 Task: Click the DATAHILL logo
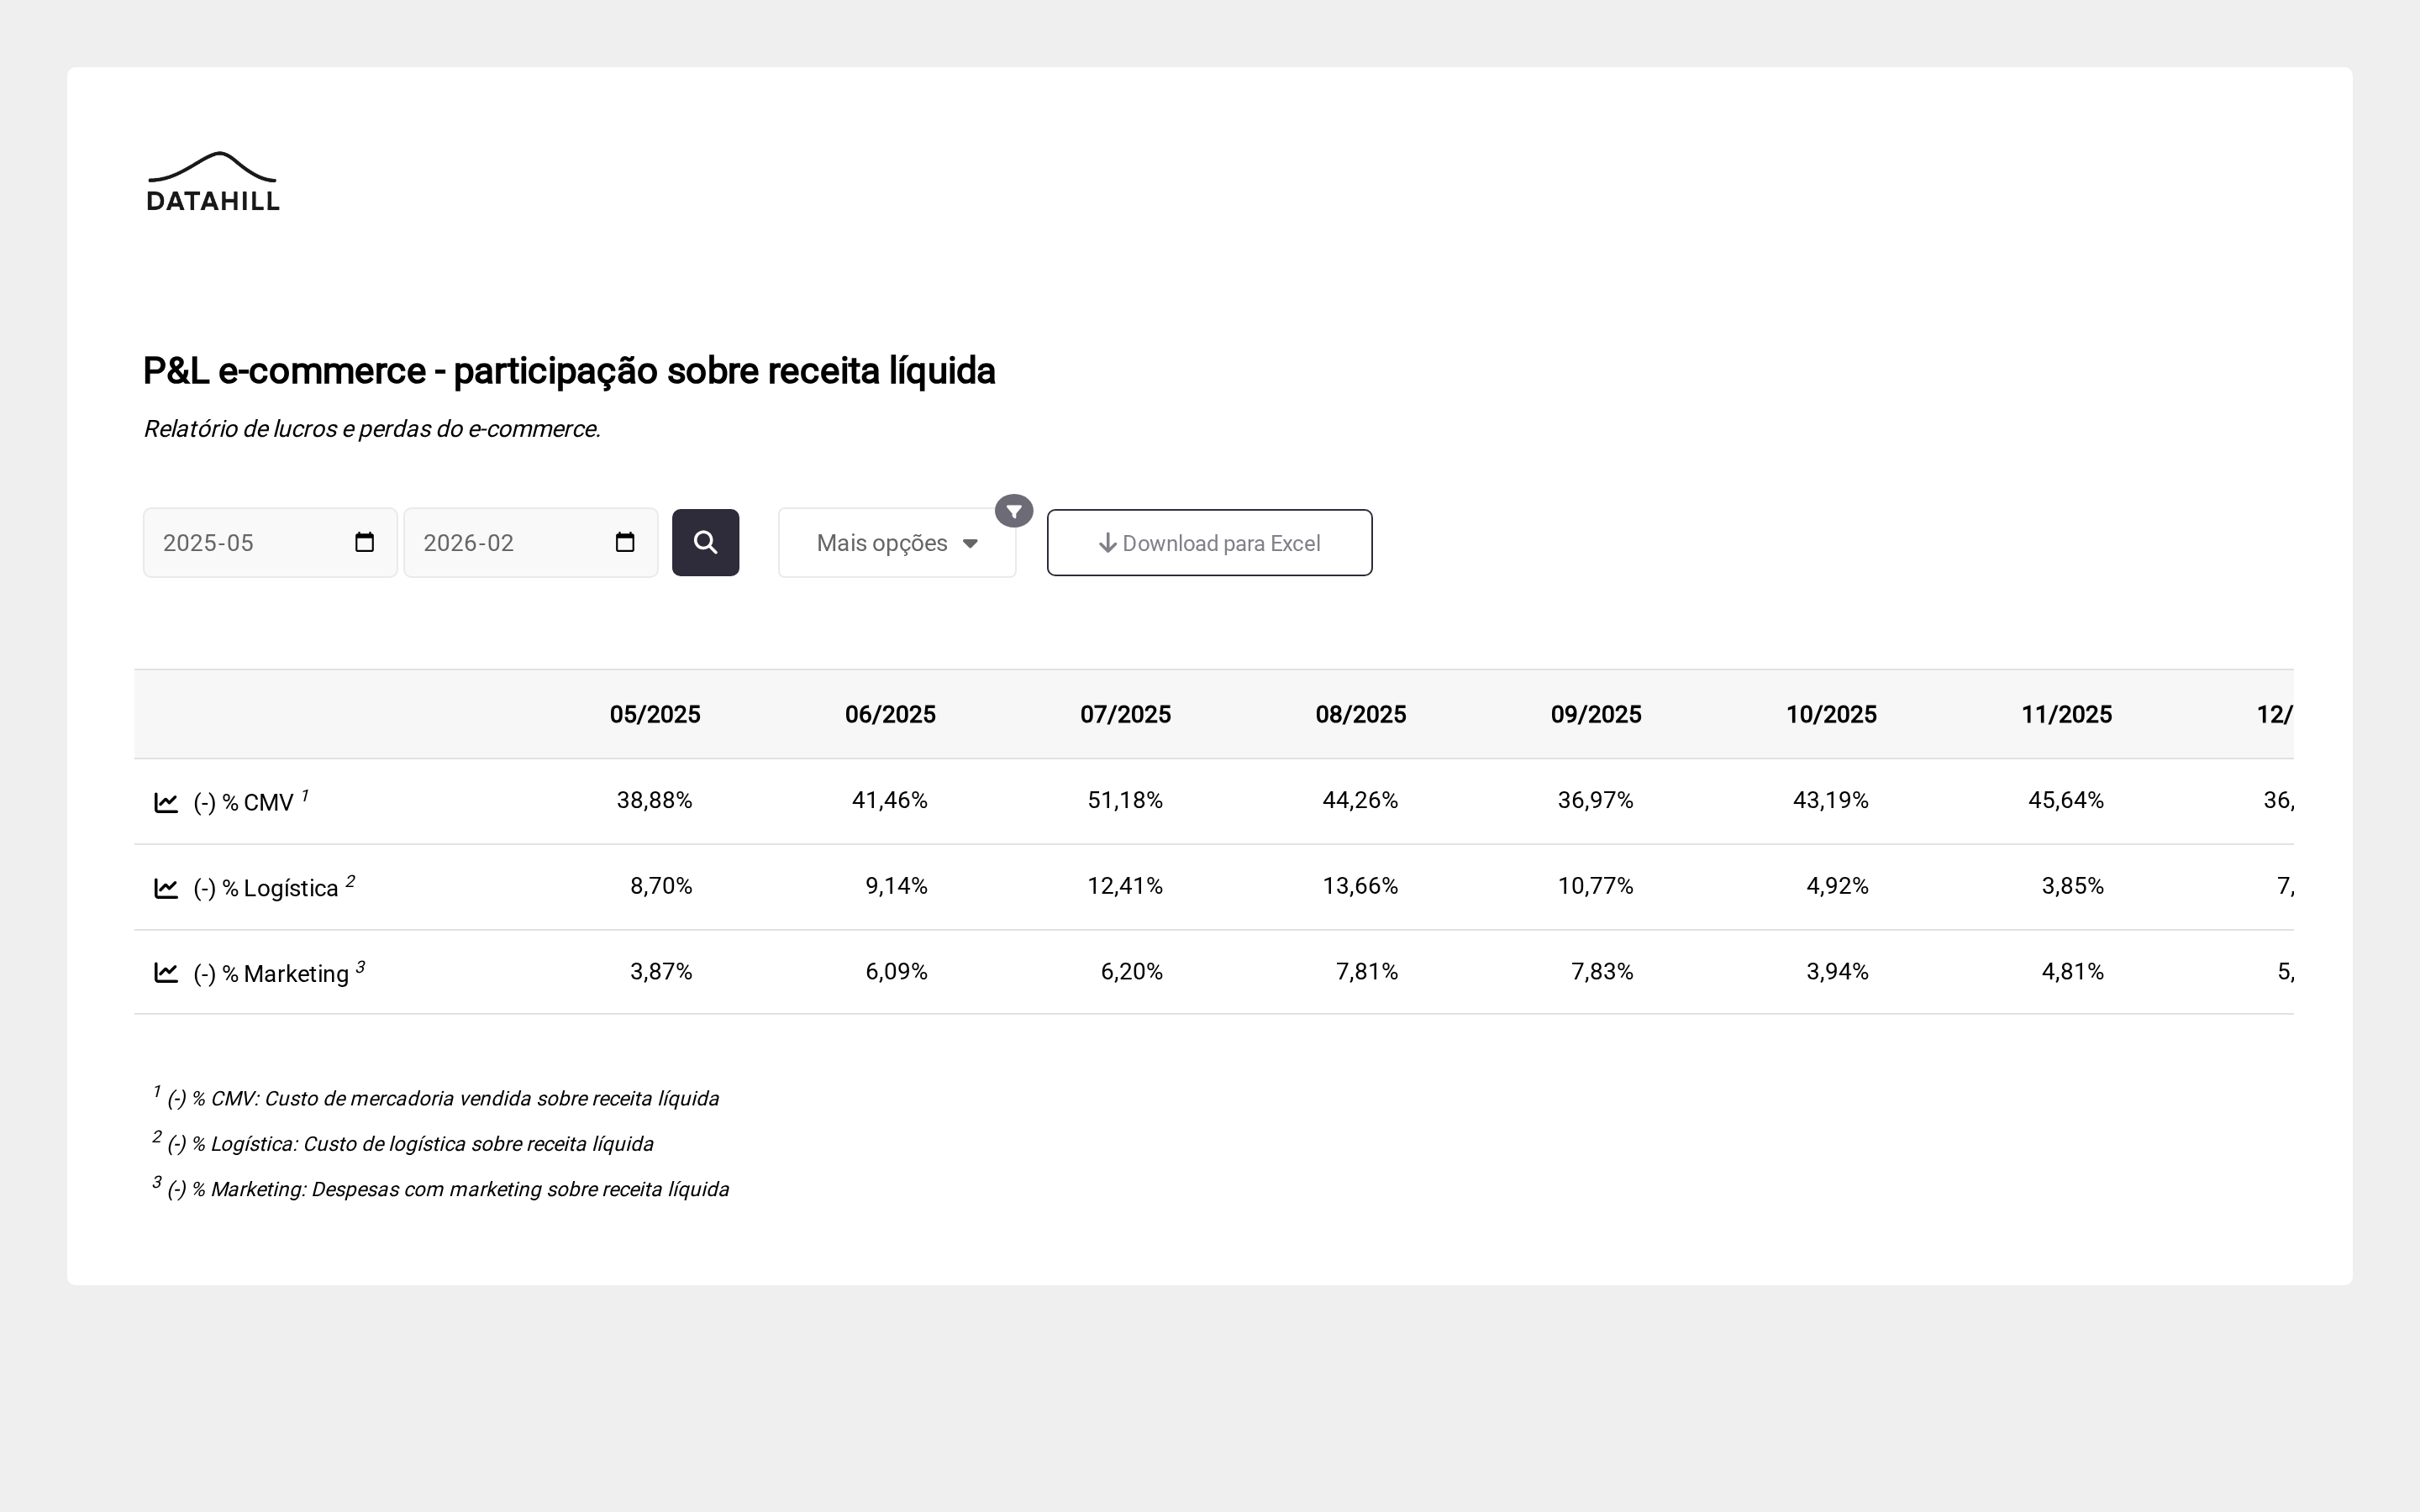pyautogui.click(x=213, y=182)
